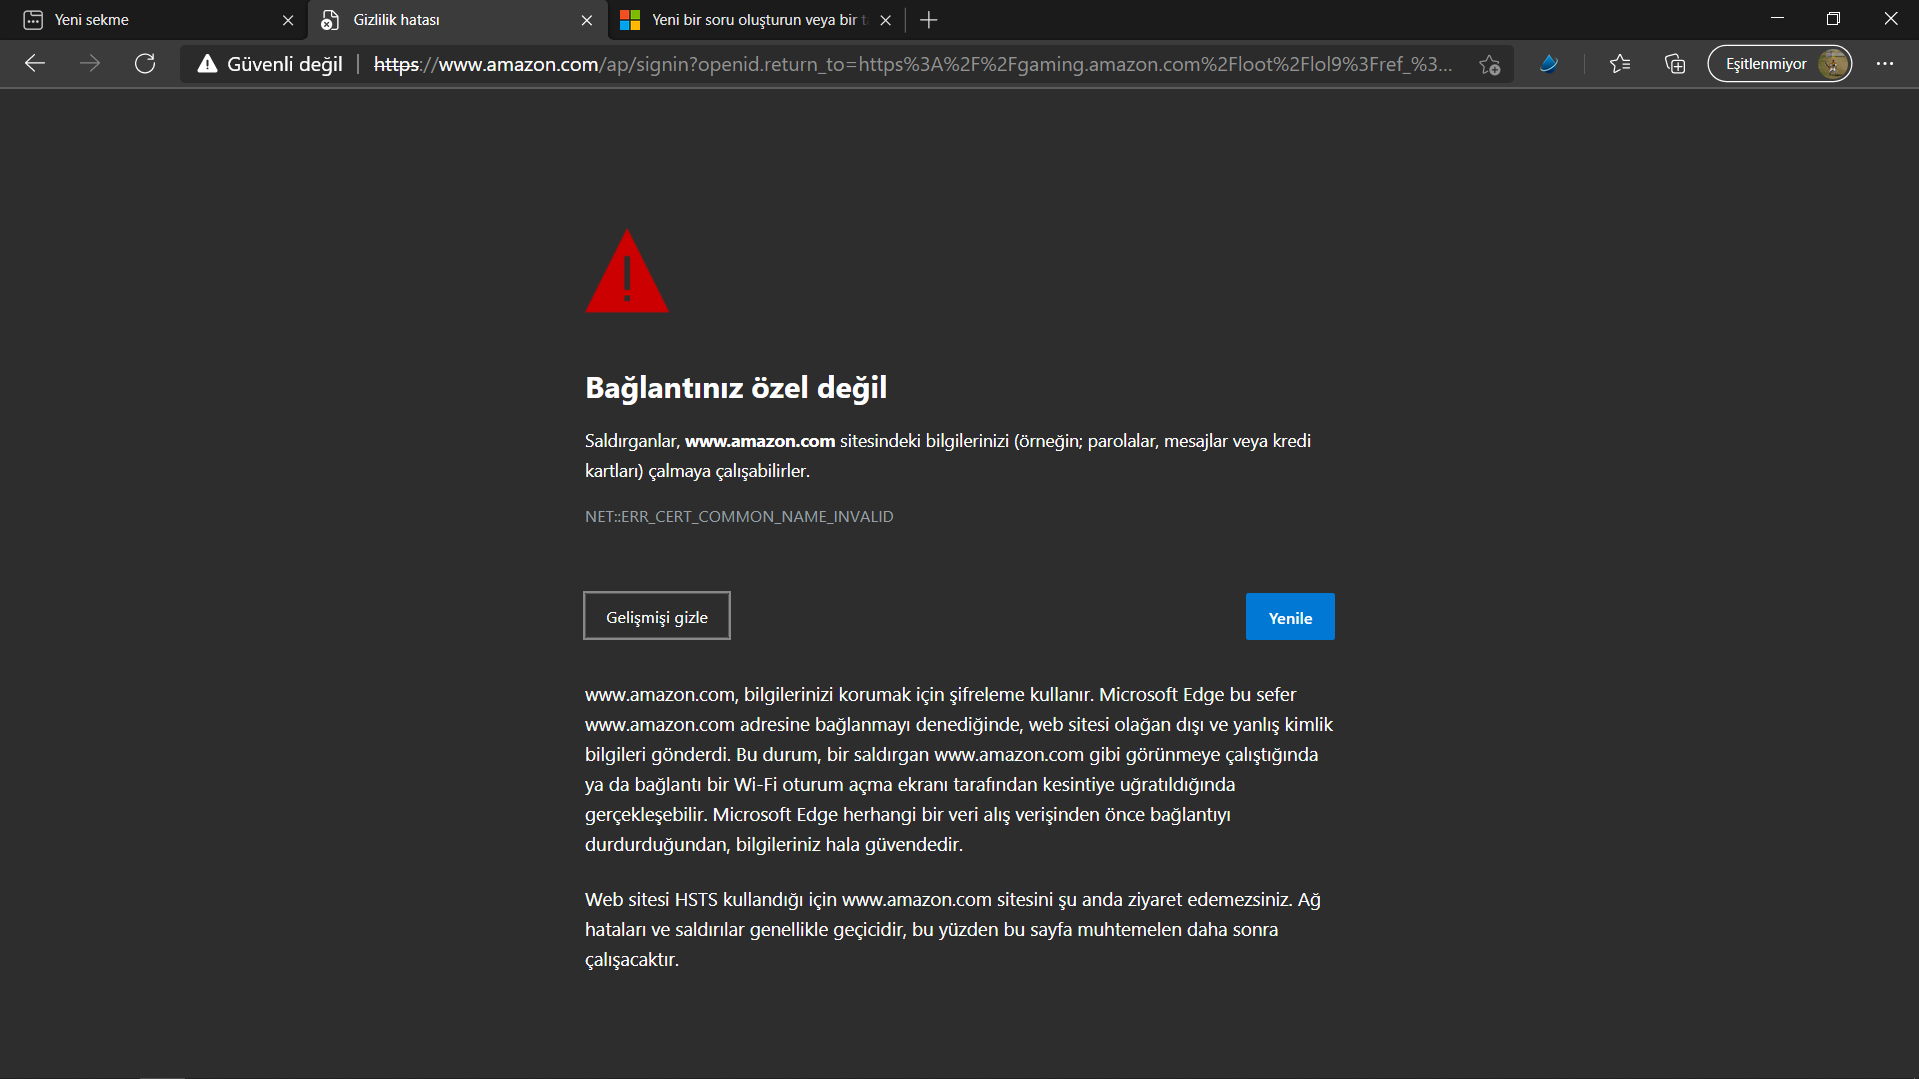Switch to the 'Yeni bir soru oluşturun' tab
This screenshot has width=1919, height=1079.
755,20
